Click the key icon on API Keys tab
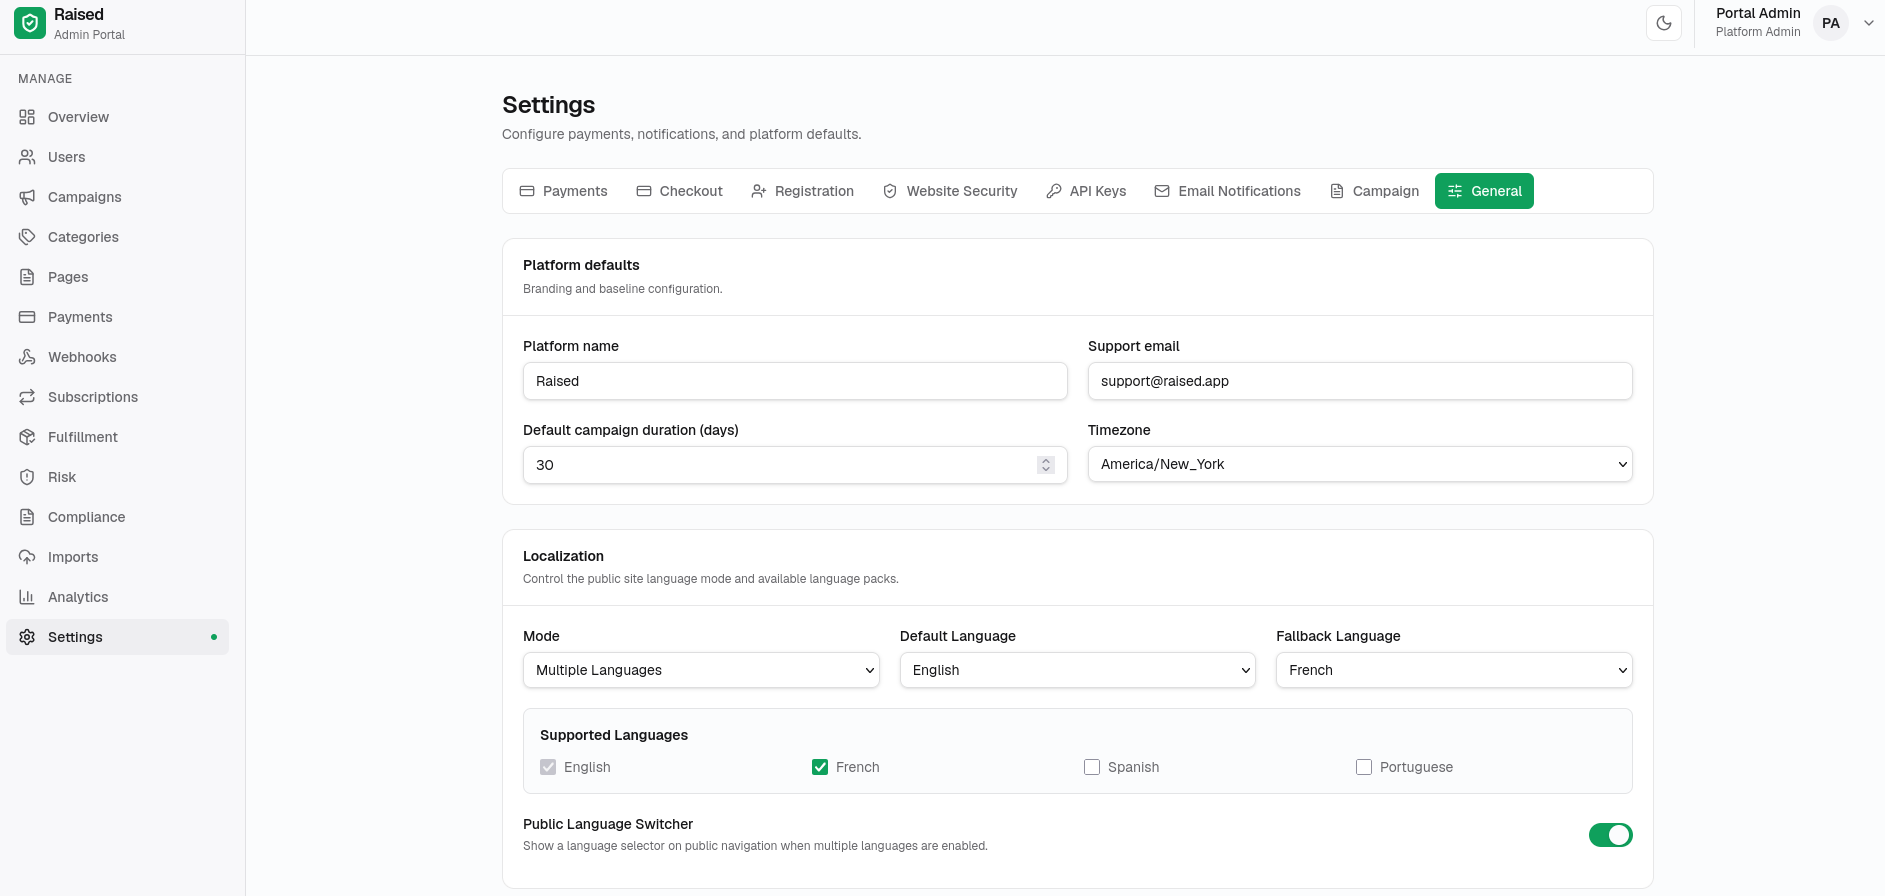Image resolution: width=1885 pixels, height=896 pixels. click(1054, 191)
